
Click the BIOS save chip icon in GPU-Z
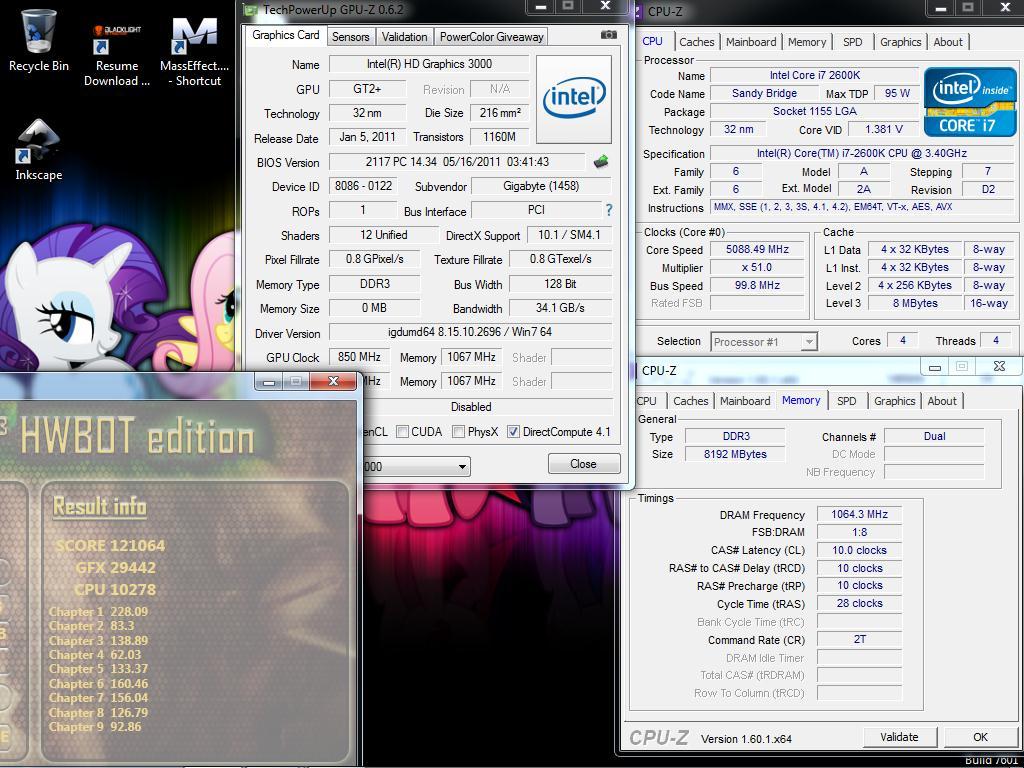[601, 162]
